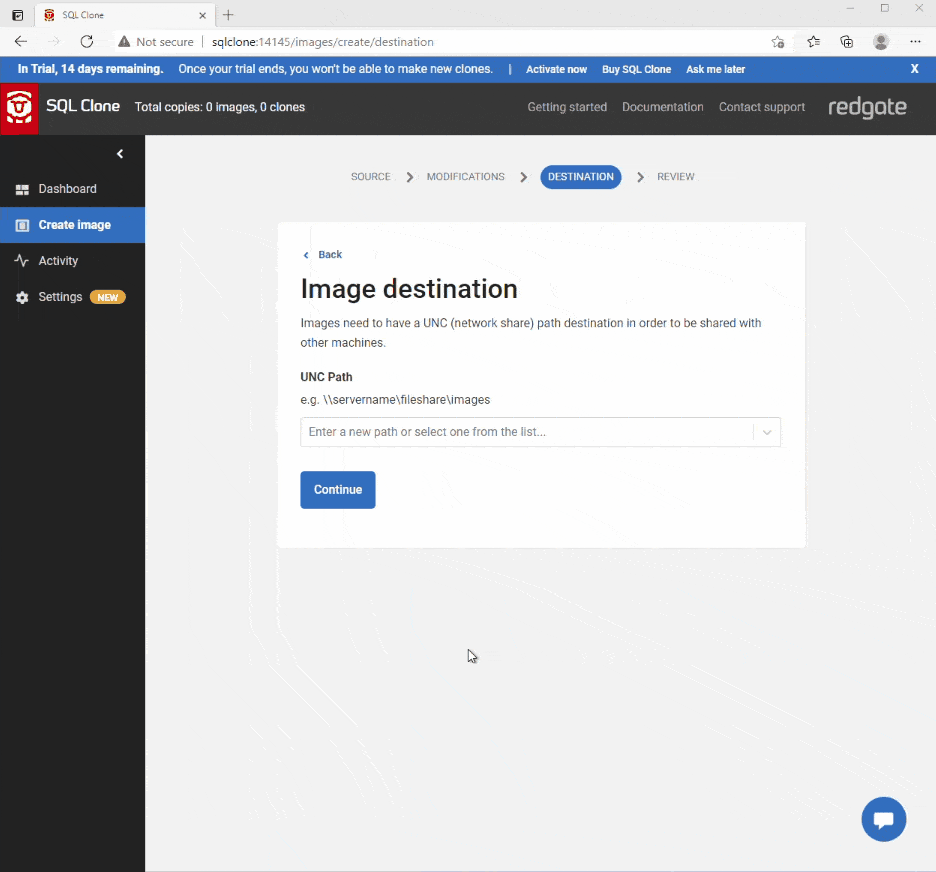Click the Create image icon in sidebar
Viewport: 936px width, 872px height.
(x=22, y=226)
